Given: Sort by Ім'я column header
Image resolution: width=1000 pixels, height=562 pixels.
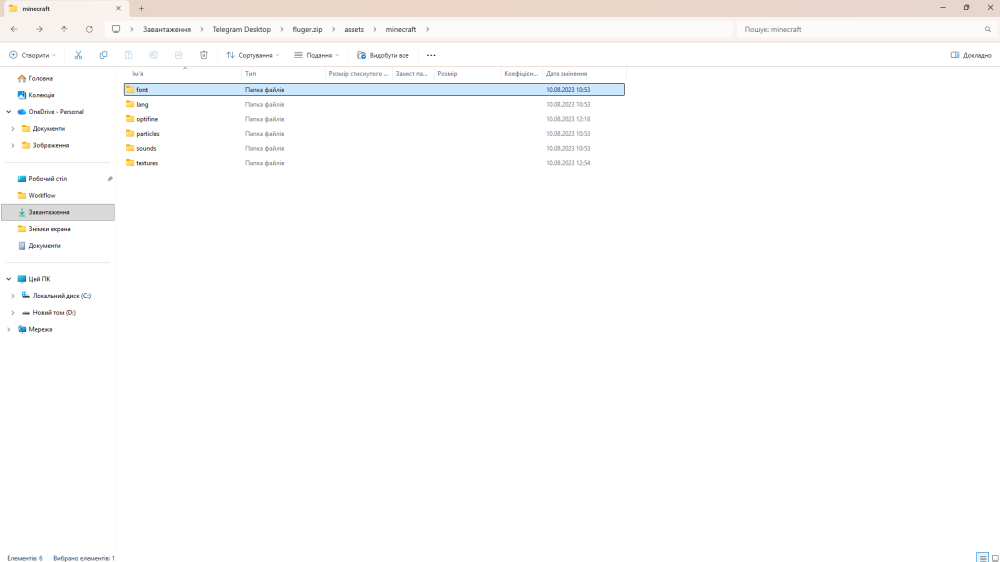Looking at the screenshot, I should (x=183, y=74).
